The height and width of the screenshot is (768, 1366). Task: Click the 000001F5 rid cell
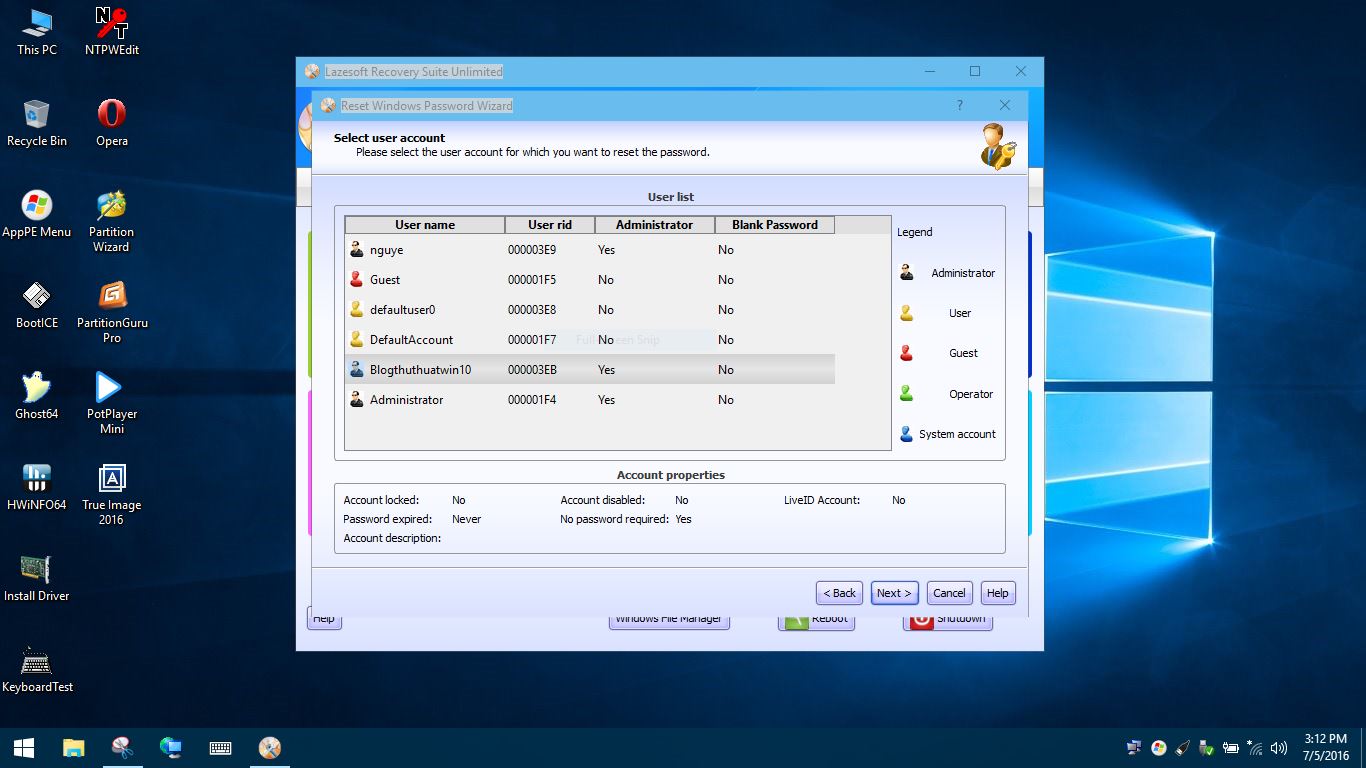[532, 280]
